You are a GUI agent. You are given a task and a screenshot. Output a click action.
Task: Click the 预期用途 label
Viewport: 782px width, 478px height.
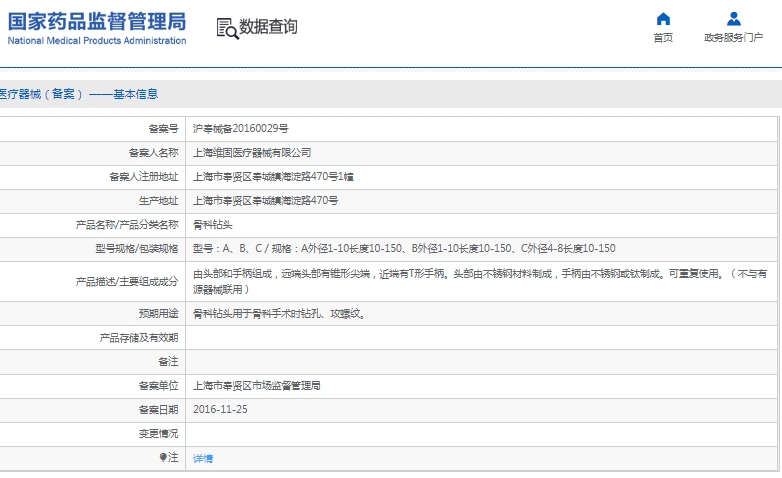coord(158,314)
